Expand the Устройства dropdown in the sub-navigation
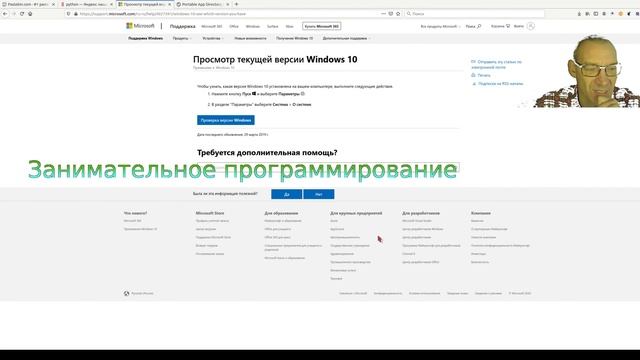The height and width of the screenshot is (360, 640). 213,38
